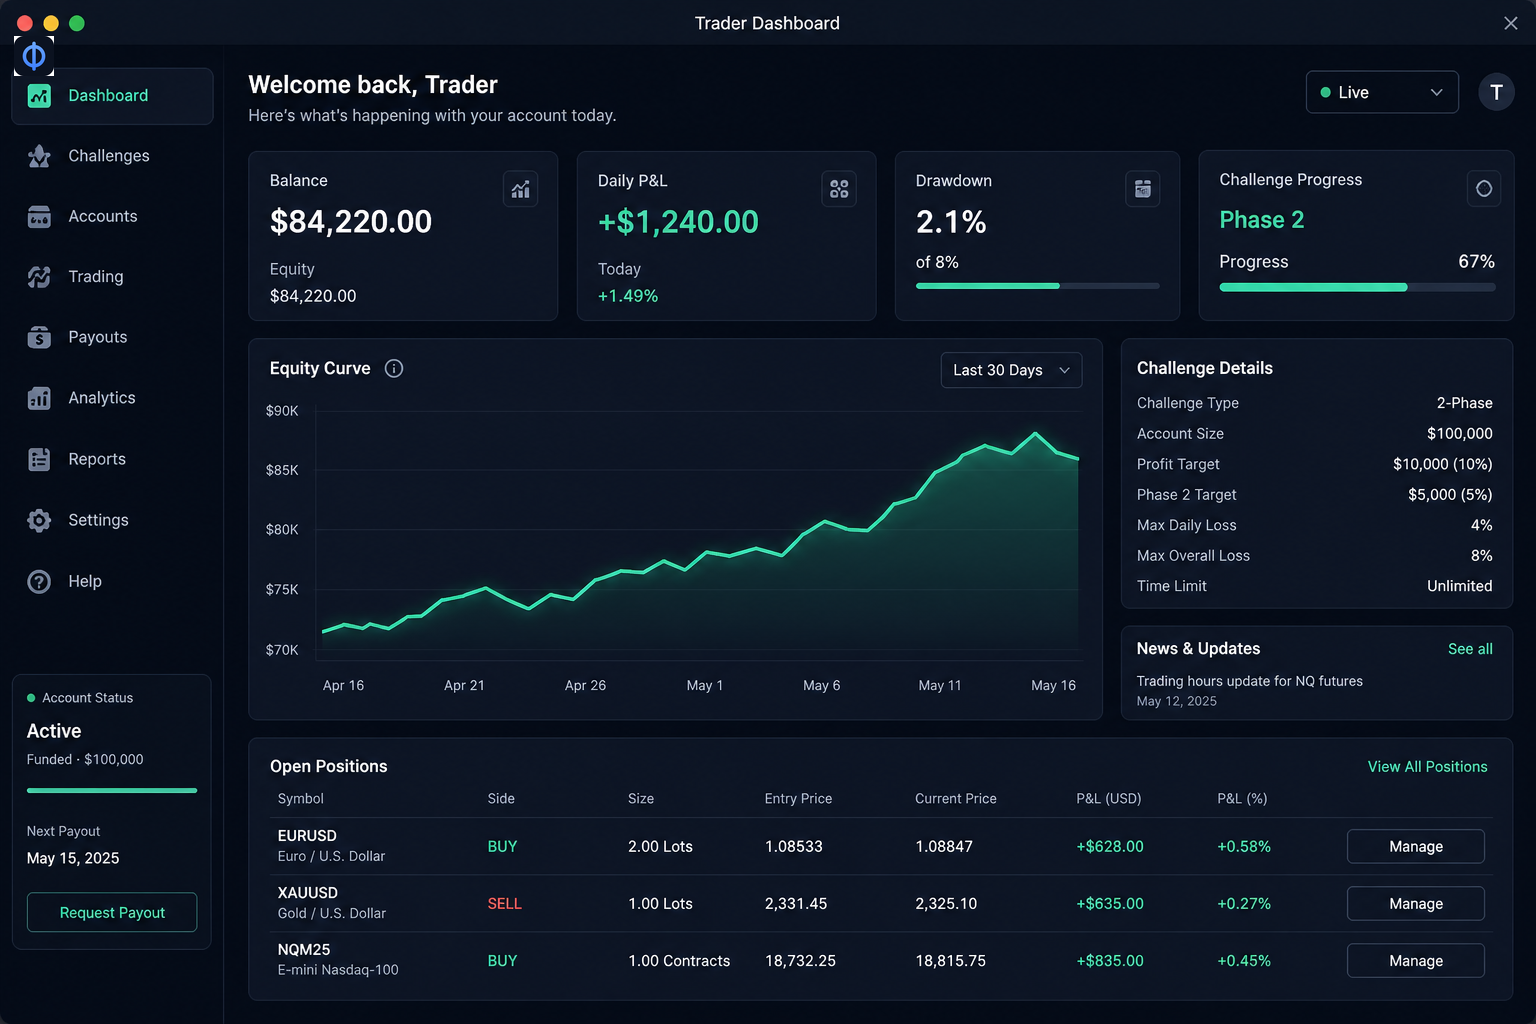Image resolution: width=1536 pixels, height=1024 pixels.
Task: Manage the EURUSD position
Action: pos(1415,846)
